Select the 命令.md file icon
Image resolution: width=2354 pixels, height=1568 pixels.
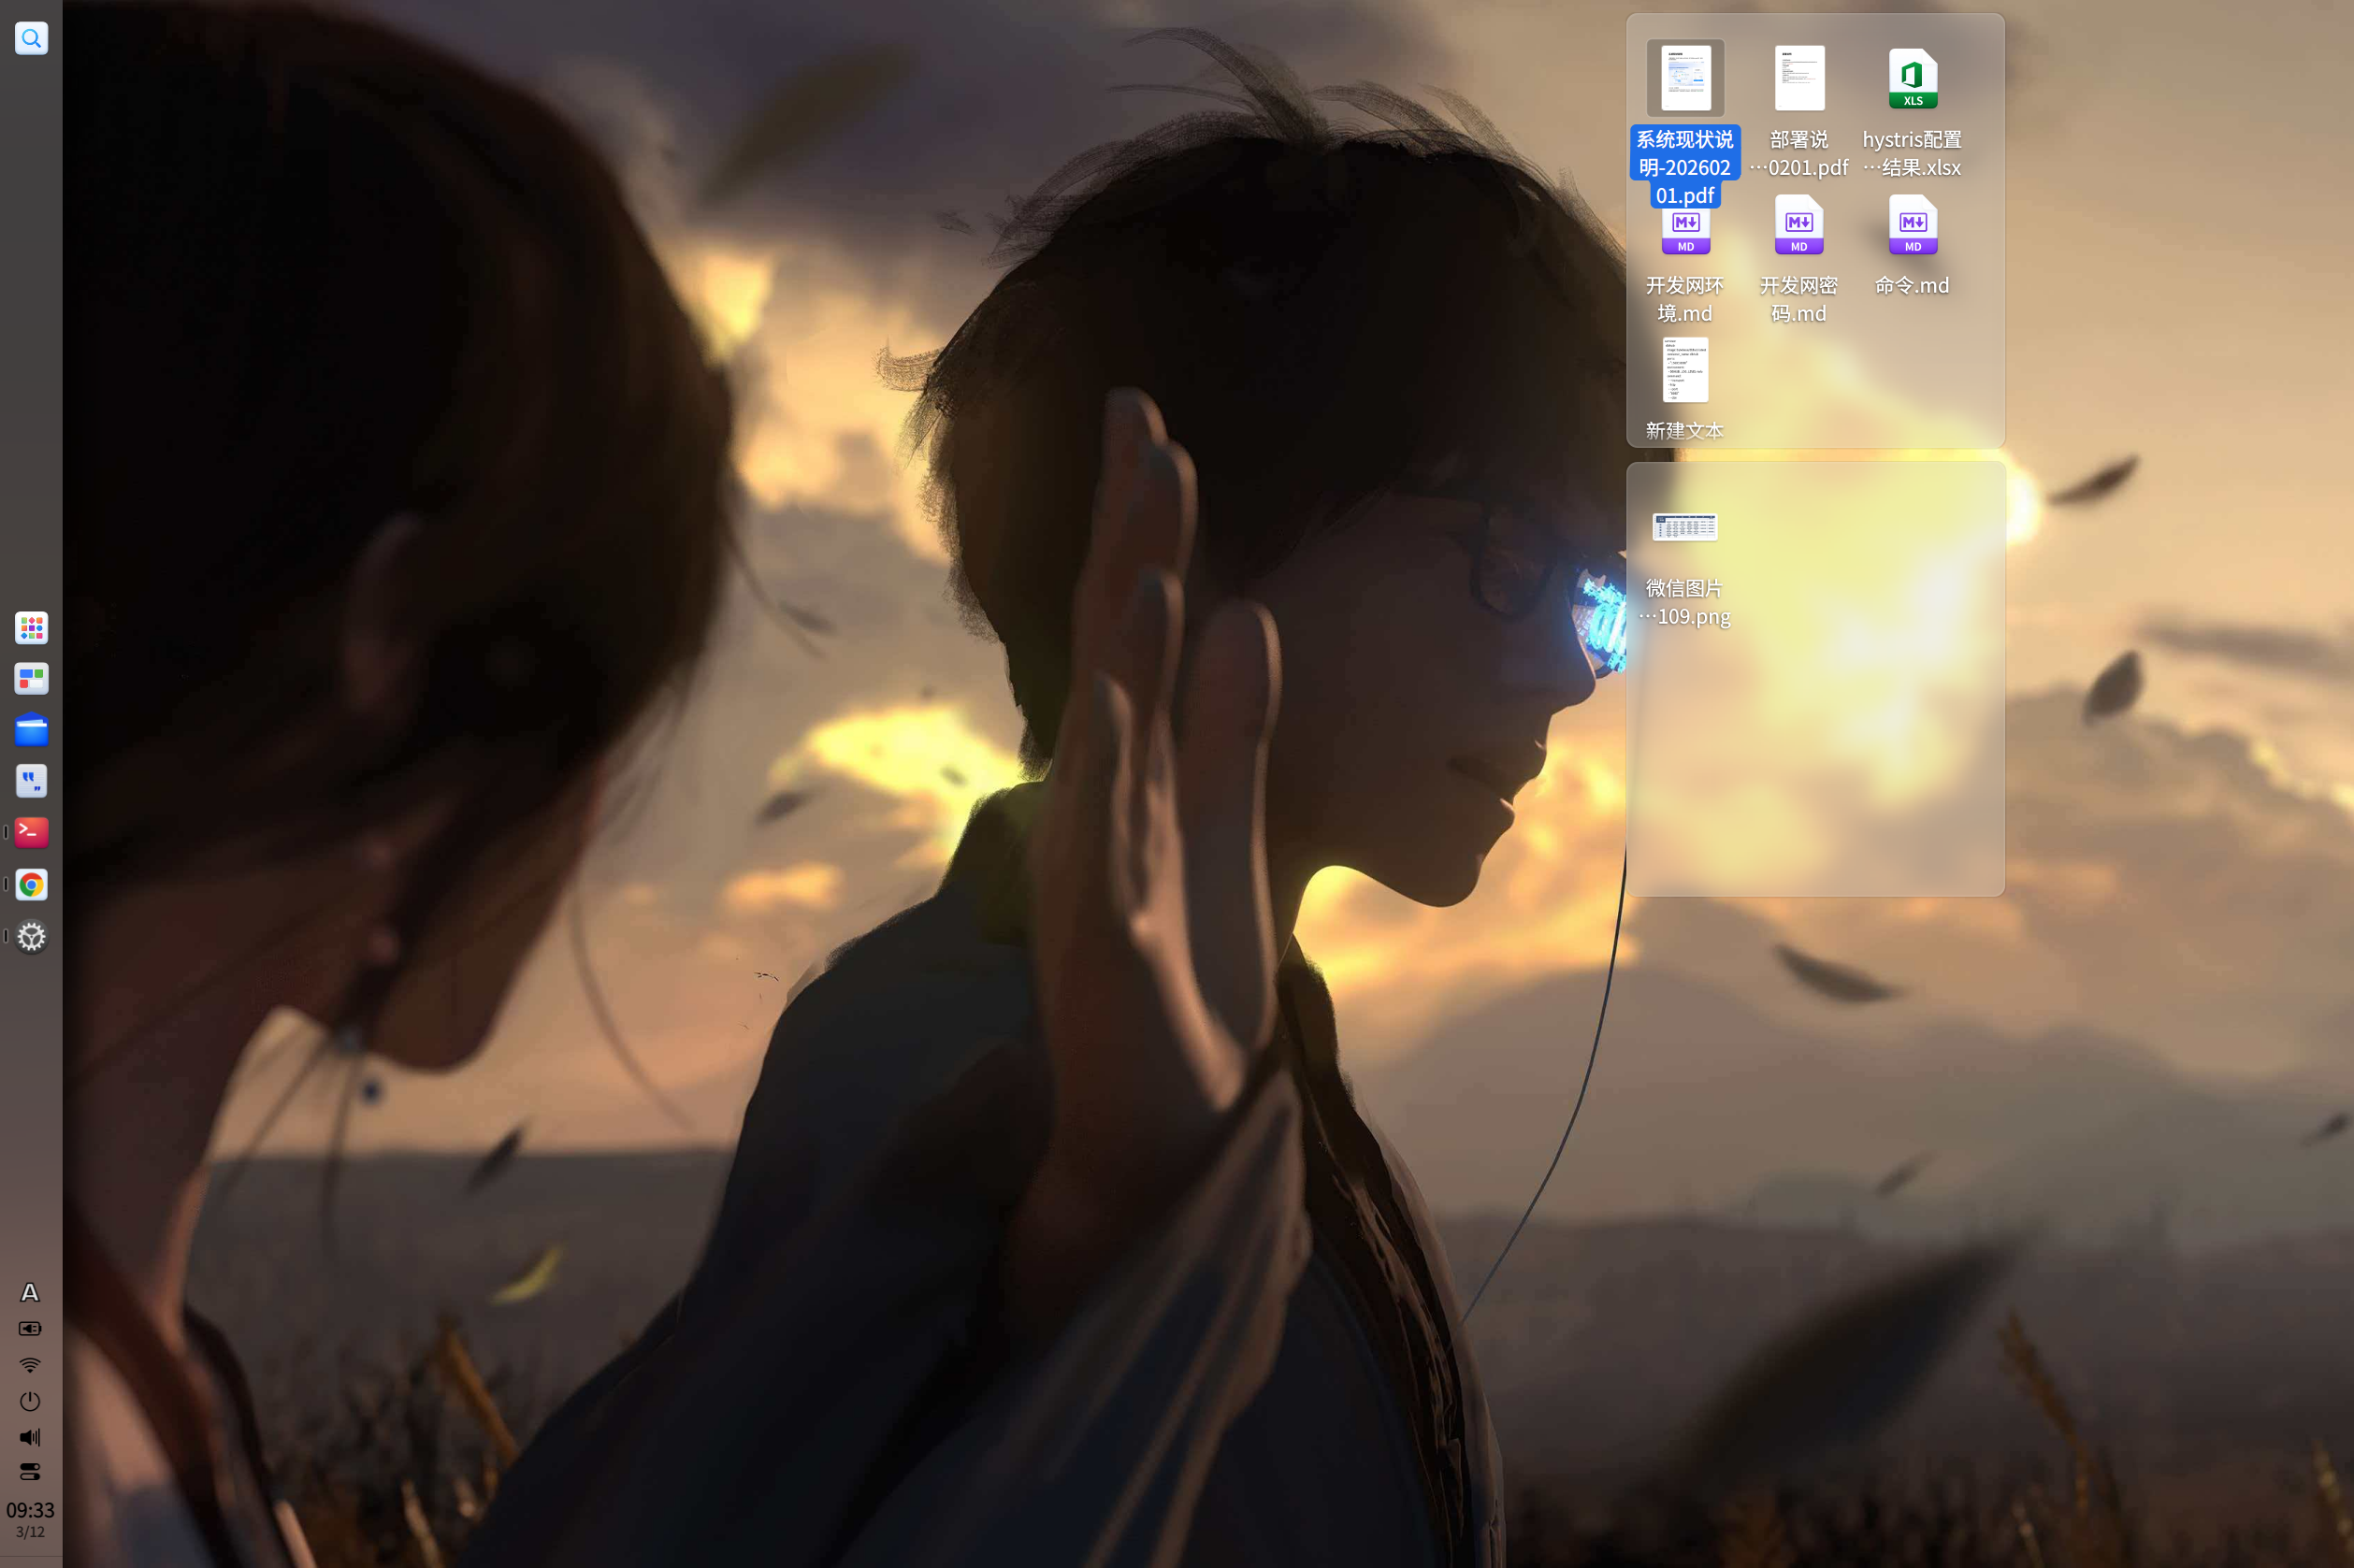click(1912, 226)
